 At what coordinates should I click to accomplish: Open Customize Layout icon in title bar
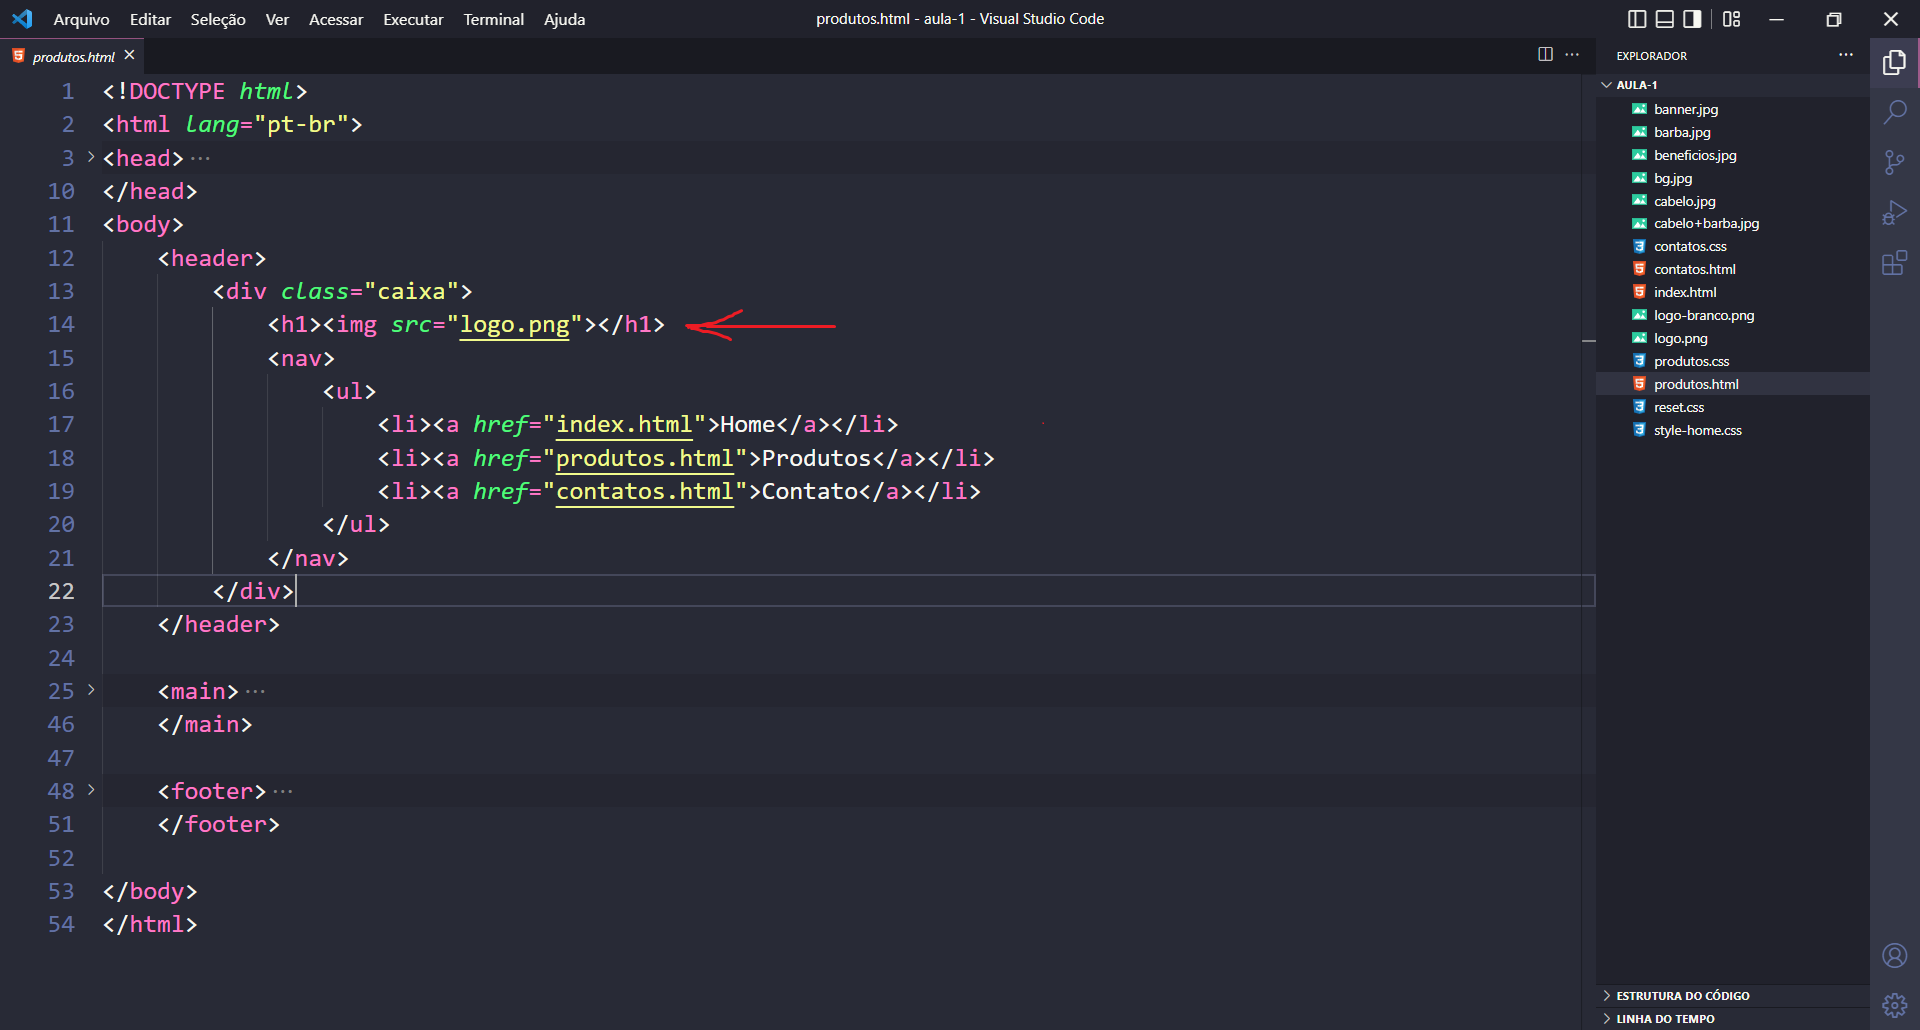pyautogui.click(x=1732, y=19)
